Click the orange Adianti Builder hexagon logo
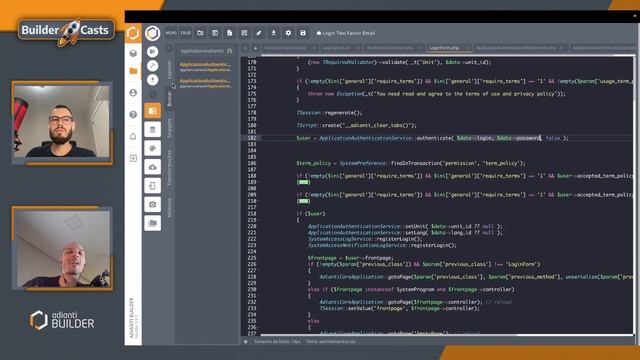This screenshot has width=640, height=360. point(133,33)
